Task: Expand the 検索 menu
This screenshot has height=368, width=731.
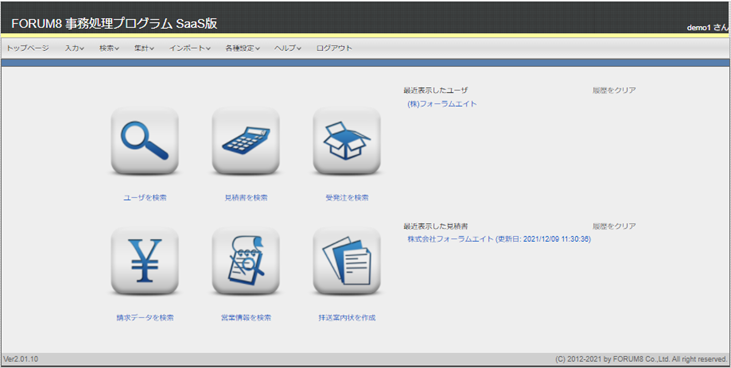Action: tap(109, 48)
